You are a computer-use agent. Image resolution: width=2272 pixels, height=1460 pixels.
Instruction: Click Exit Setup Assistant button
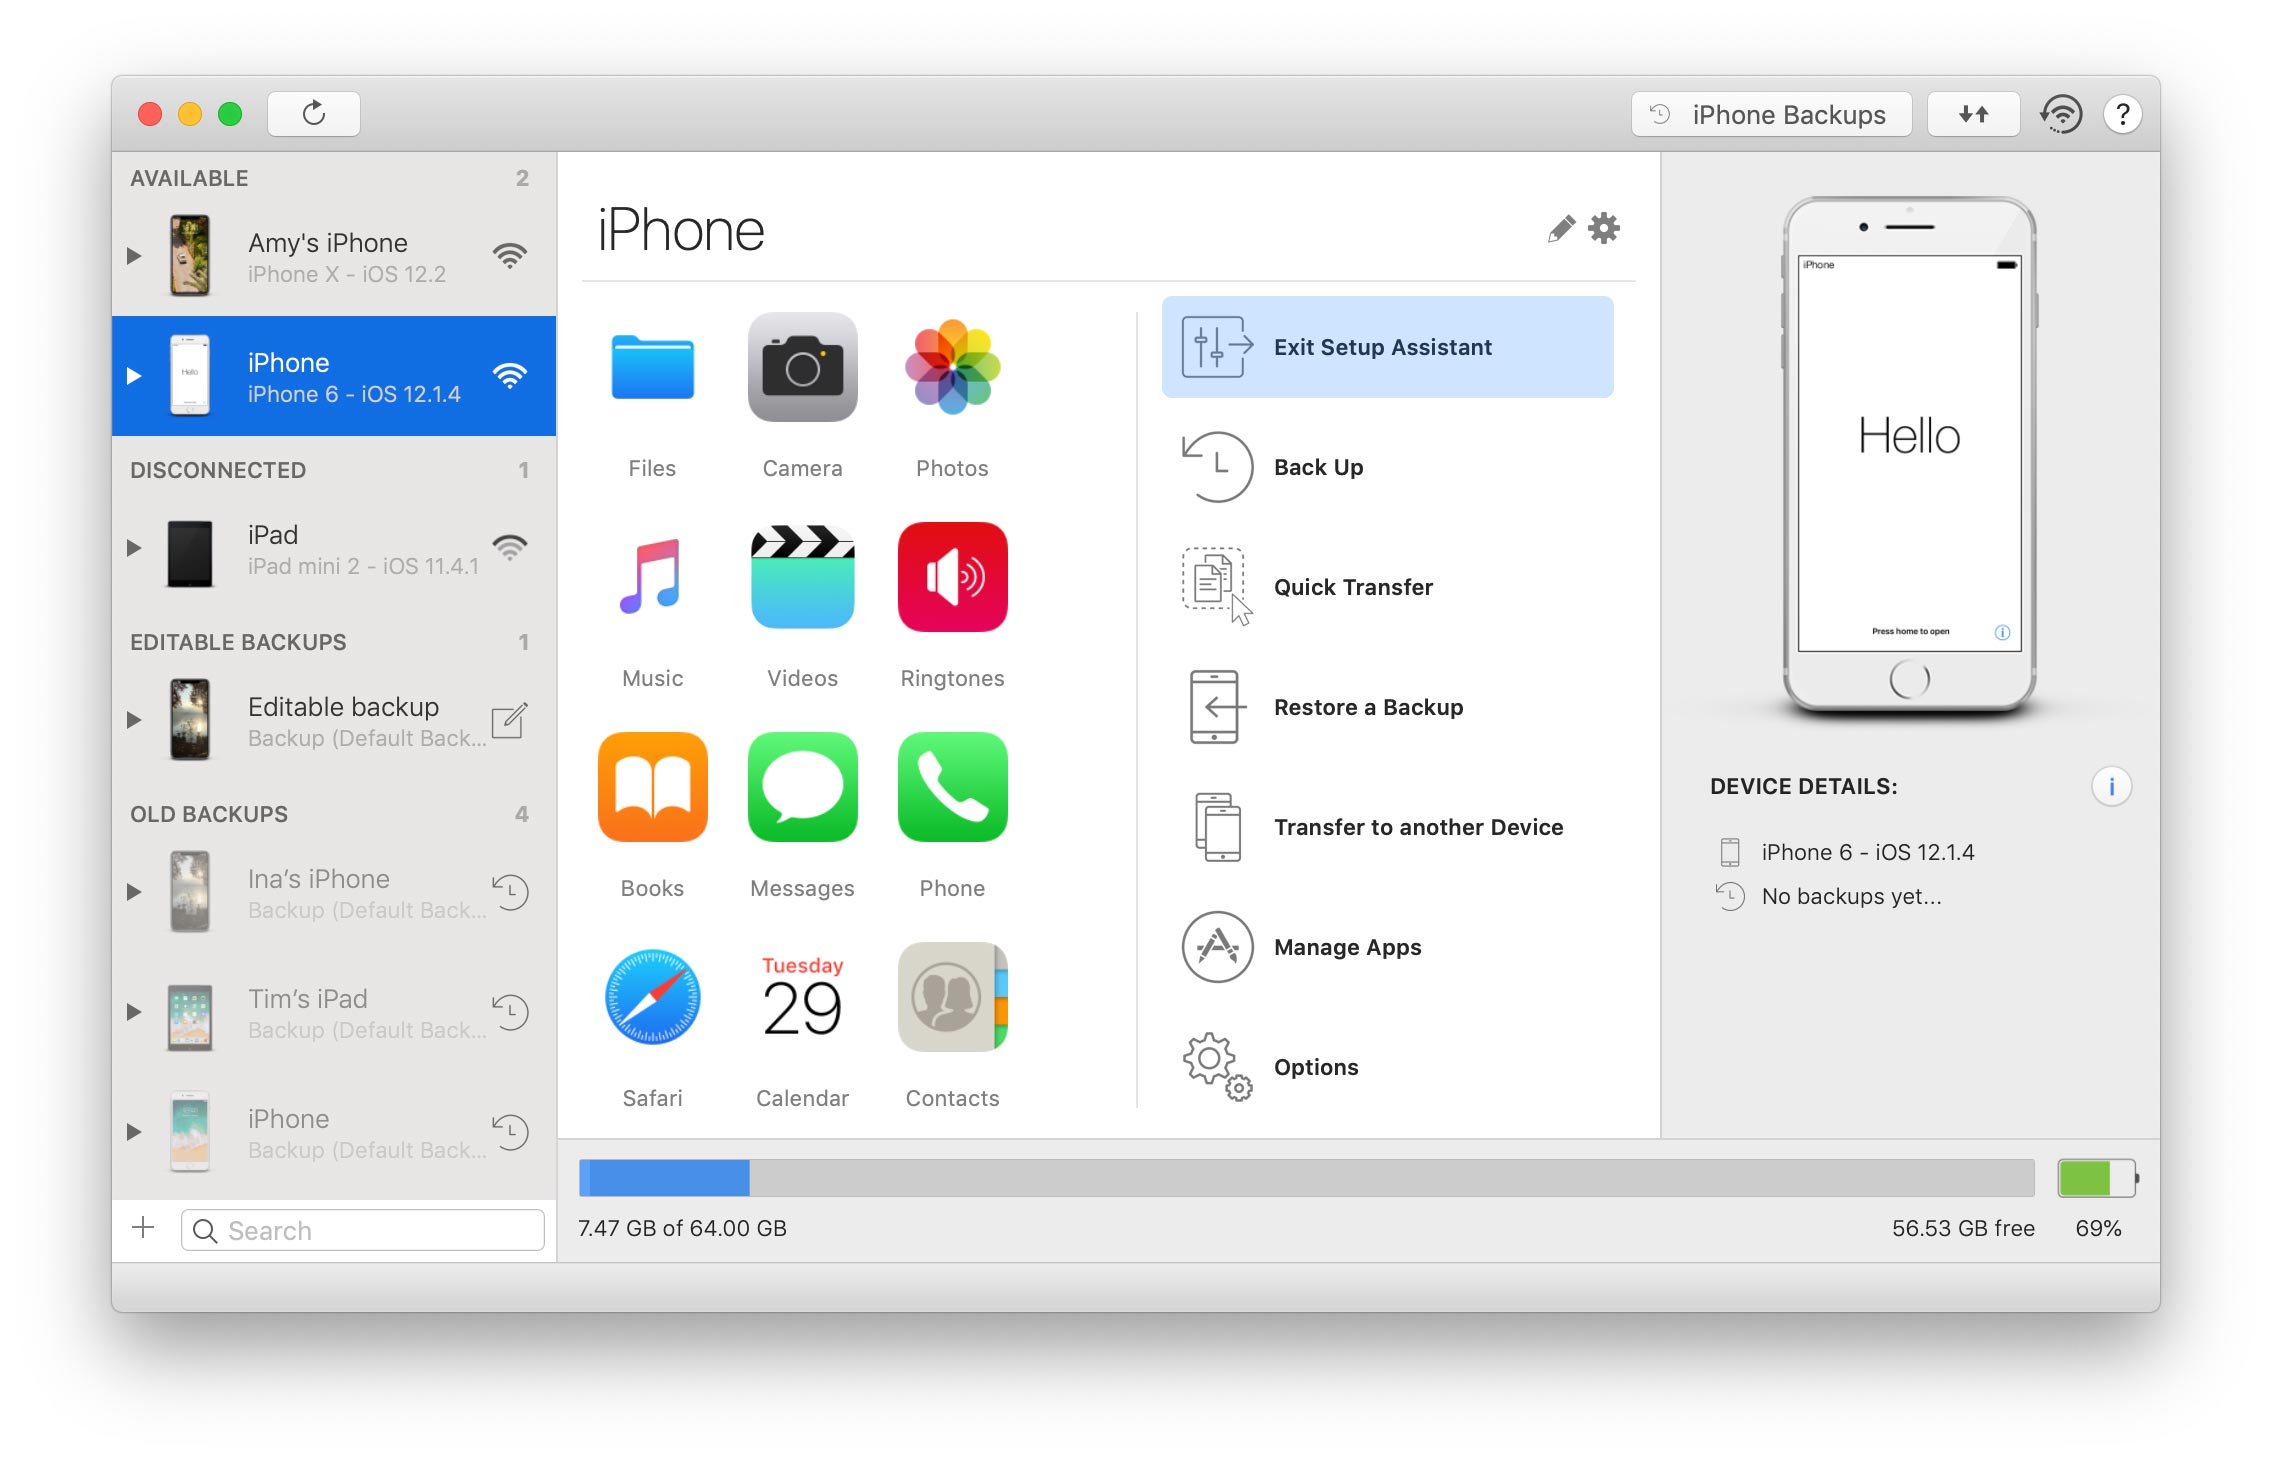tap(1388, 346)
